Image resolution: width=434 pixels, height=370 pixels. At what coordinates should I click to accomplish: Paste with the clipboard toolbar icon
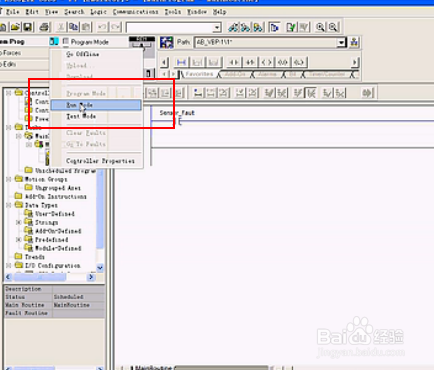click(86, 27)
